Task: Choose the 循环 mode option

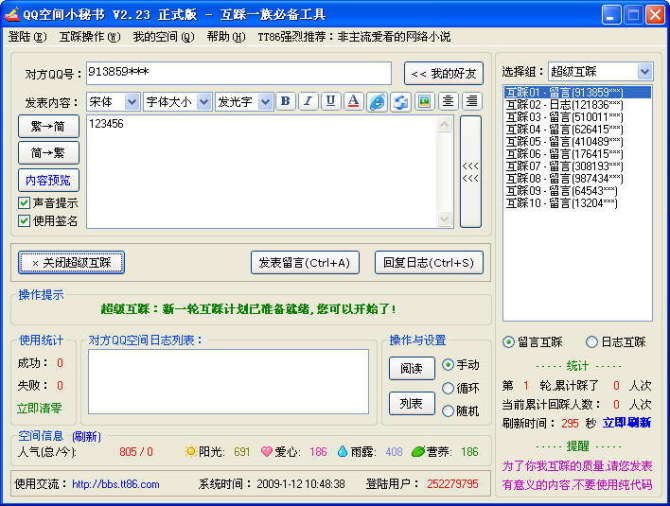Action: coord(447,388)
